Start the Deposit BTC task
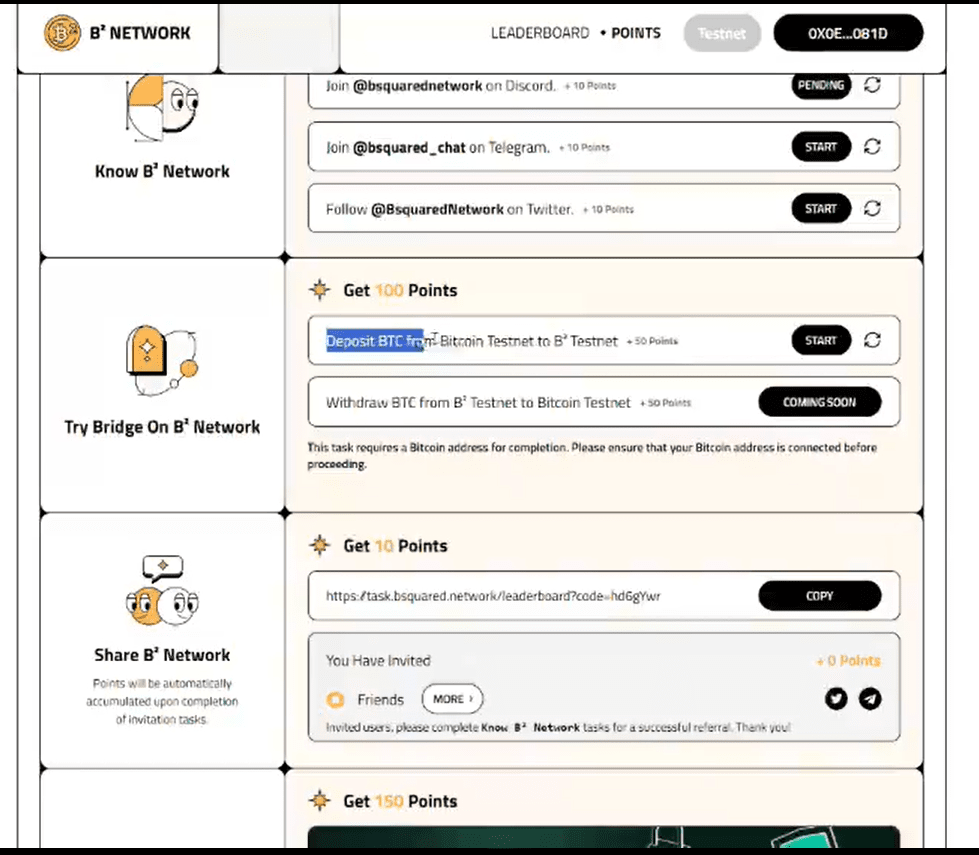Viewport: 979px width, 855px height. pos(821,340)
